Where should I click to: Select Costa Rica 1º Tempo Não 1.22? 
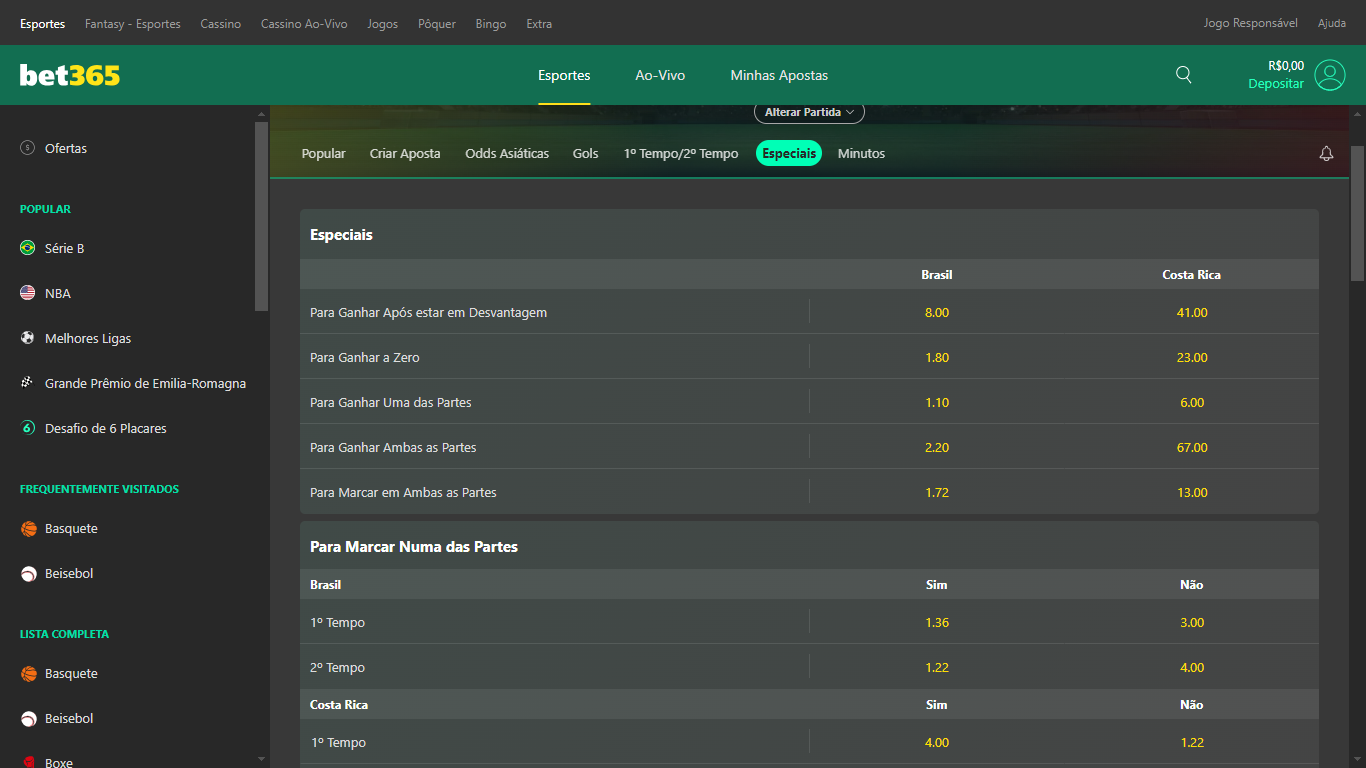[1192, 742]
